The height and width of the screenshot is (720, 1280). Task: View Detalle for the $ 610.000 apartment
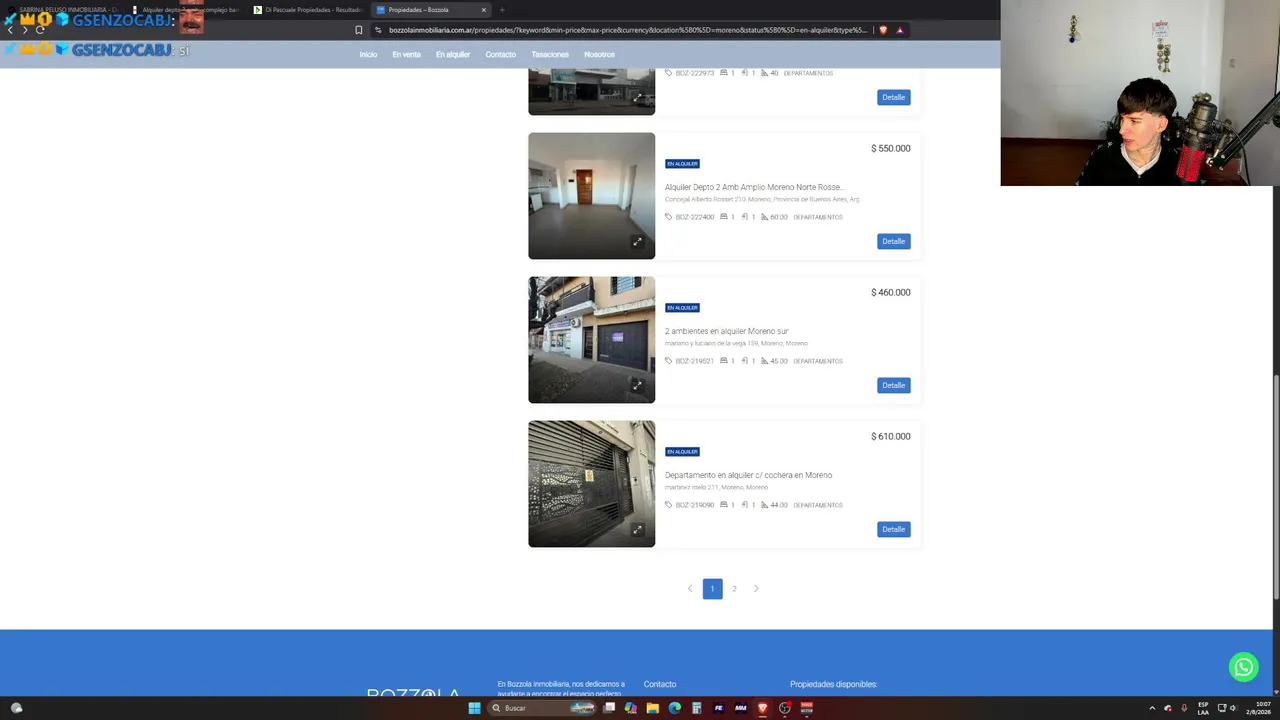894,529
